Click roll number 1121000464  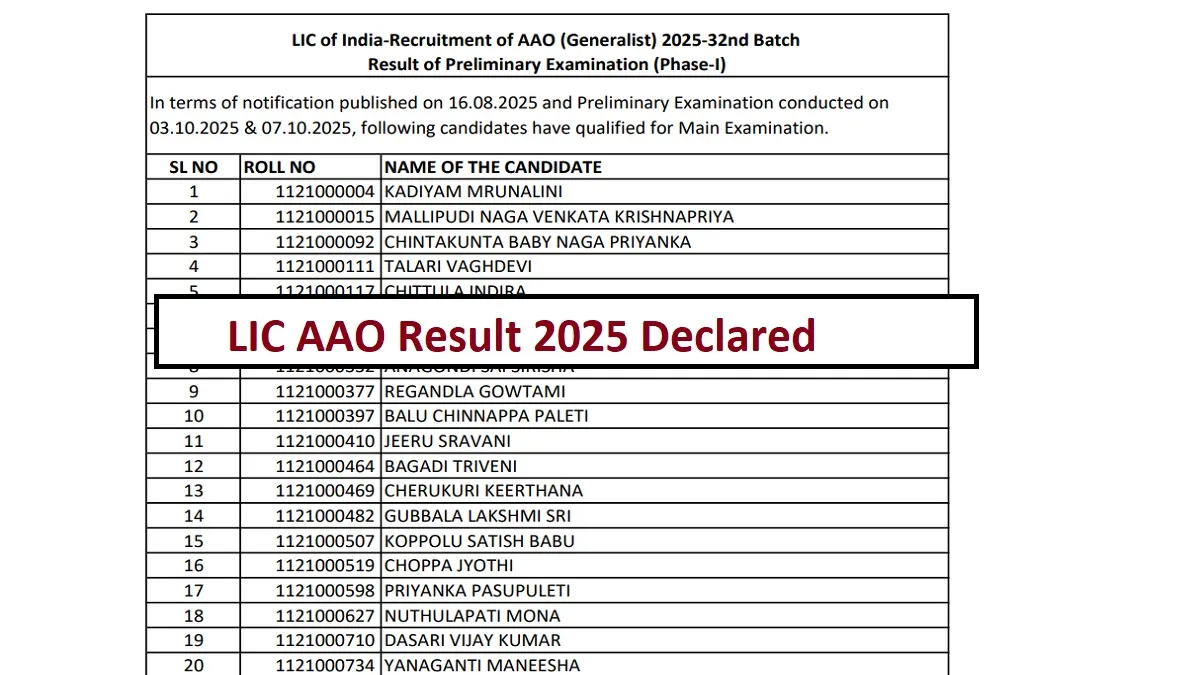point(325,466)
